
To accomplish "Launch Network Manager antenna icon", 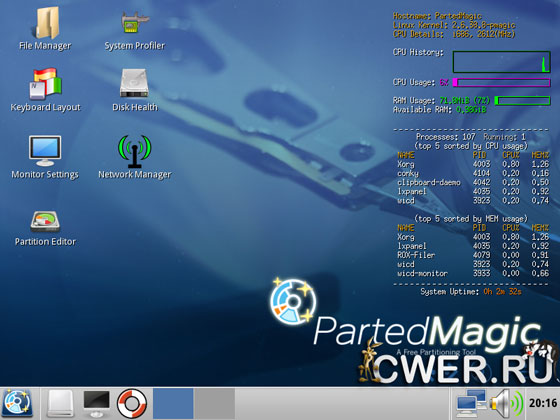I will (x=135, y=151).
